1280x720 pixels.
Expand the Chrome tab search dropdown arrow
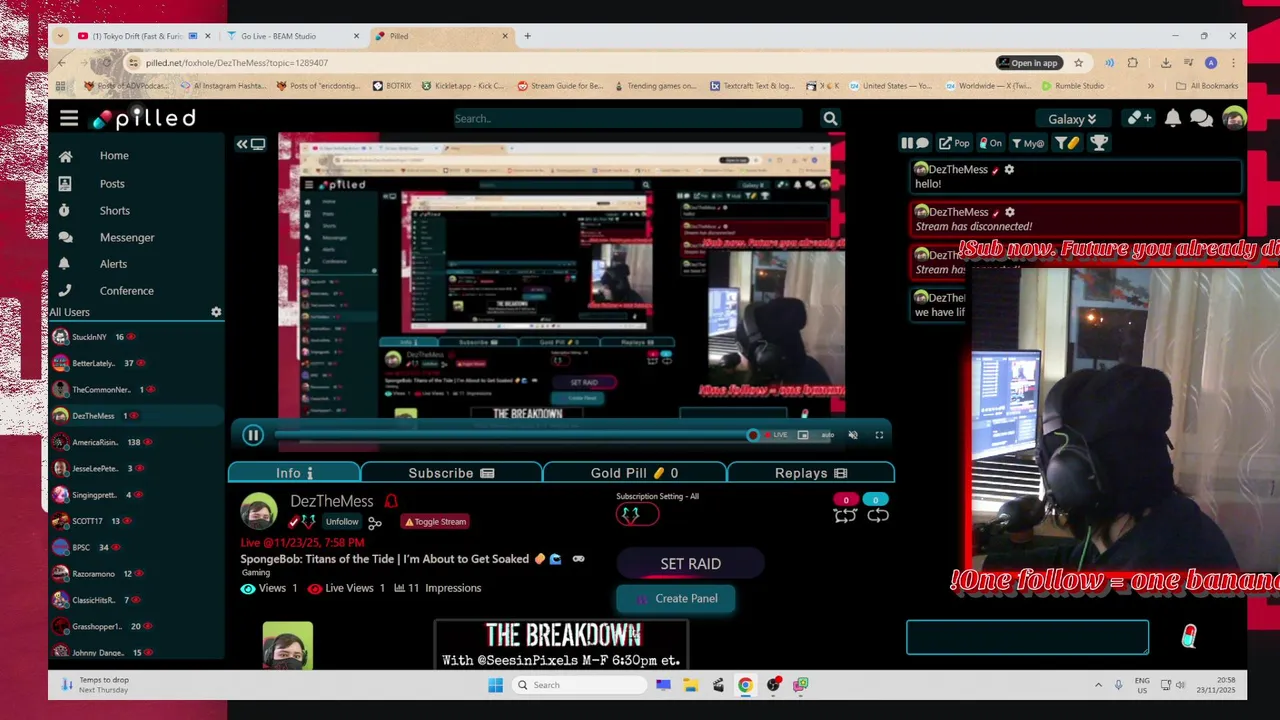point(61,36)
